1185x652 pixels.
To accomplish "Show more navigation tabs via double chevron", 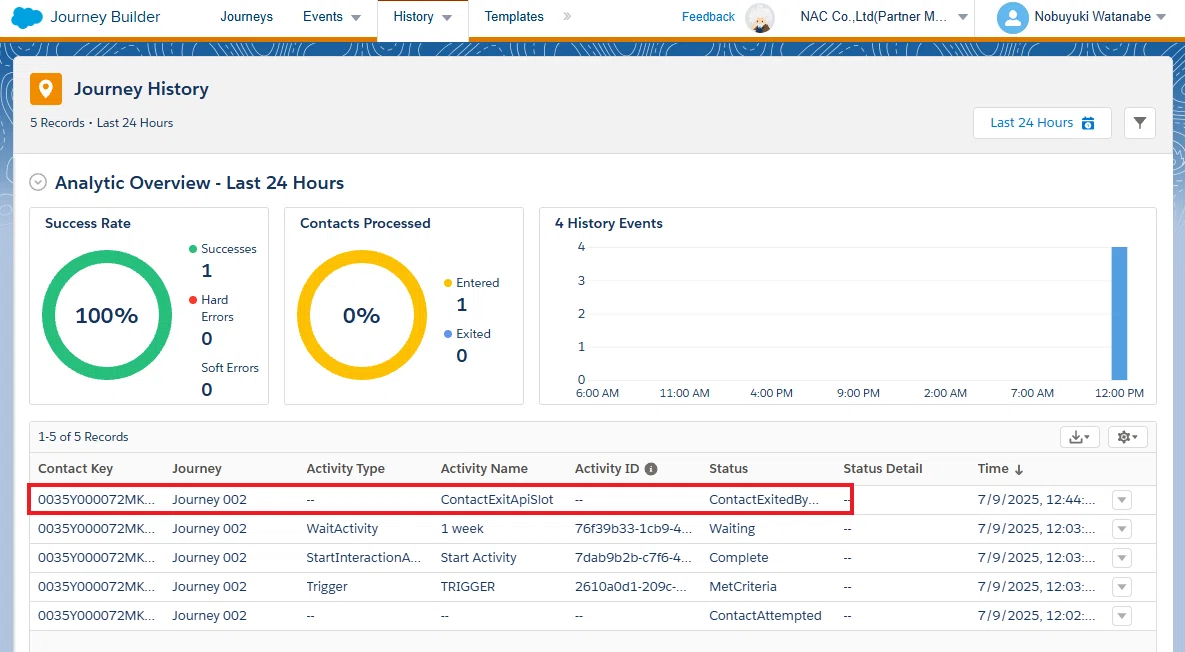I will pos(567,16).
